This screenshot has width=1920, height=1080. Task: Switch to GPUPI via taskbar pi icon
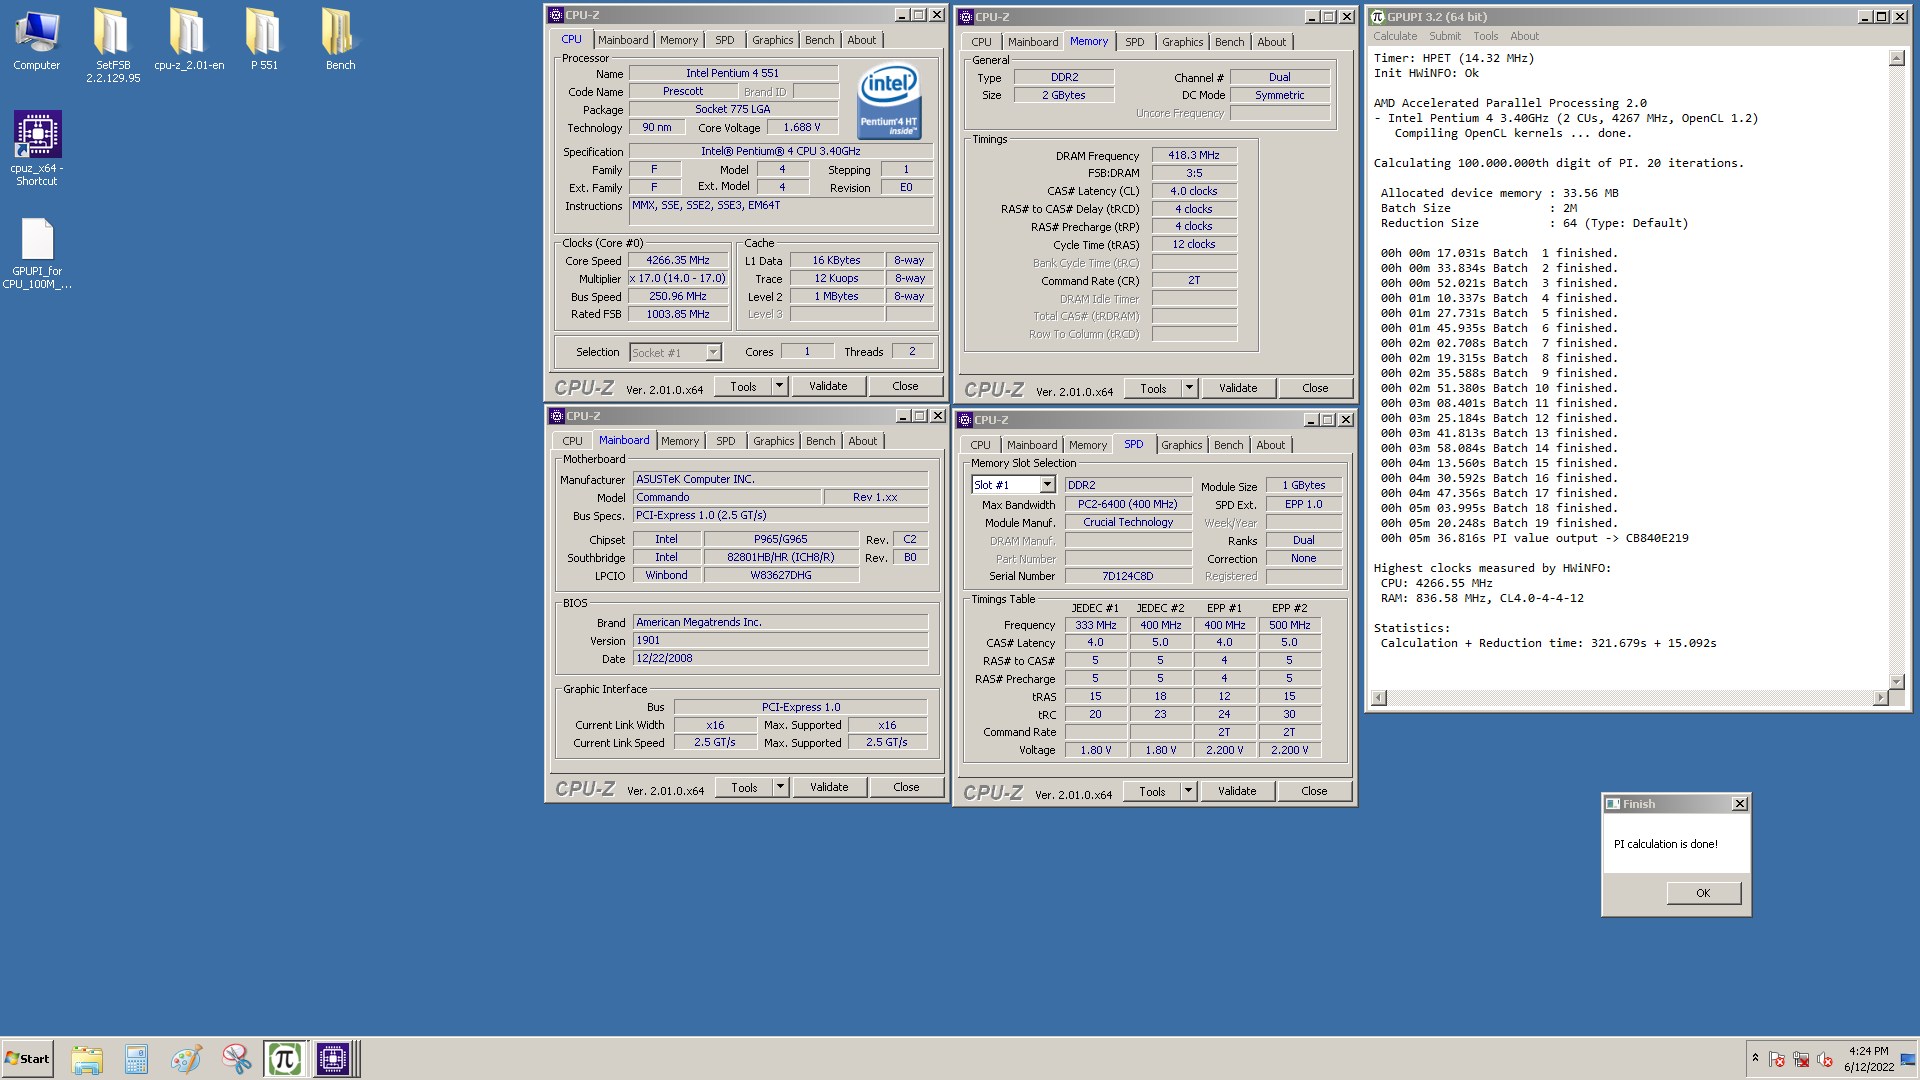(x=284, y=1059)
